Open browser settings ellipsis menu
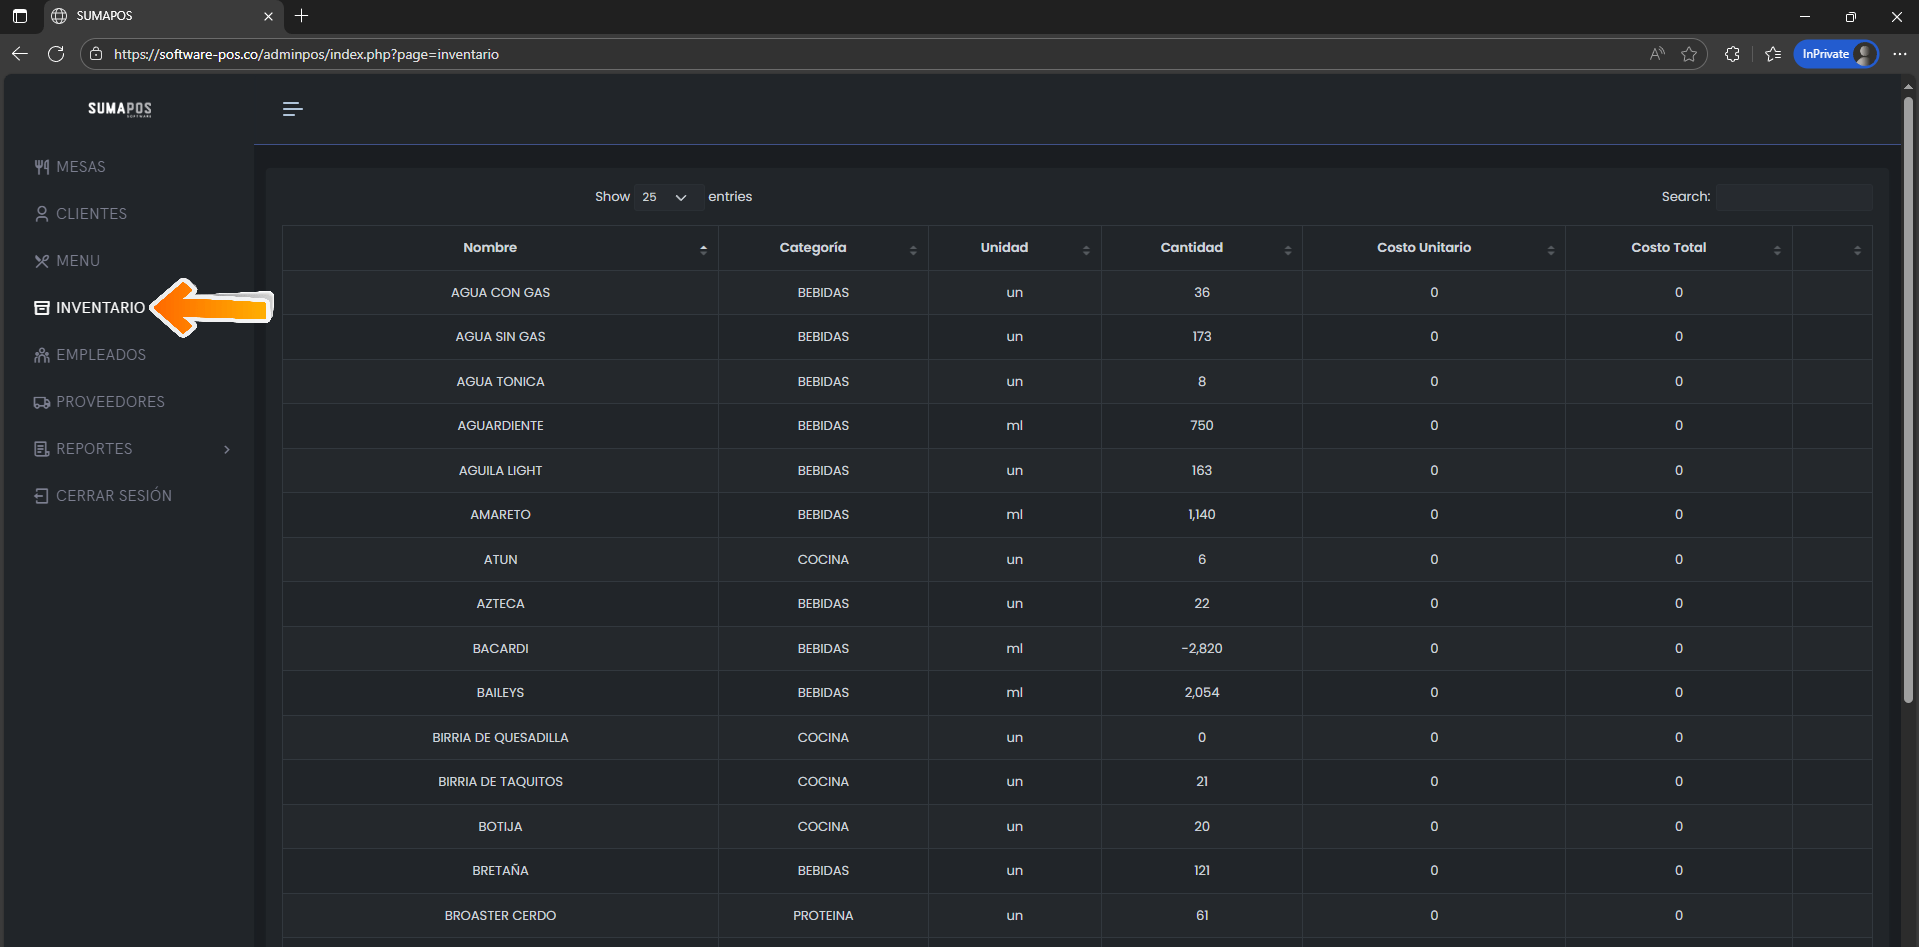Screen dimensions: 1919x947 [1899, 54]
